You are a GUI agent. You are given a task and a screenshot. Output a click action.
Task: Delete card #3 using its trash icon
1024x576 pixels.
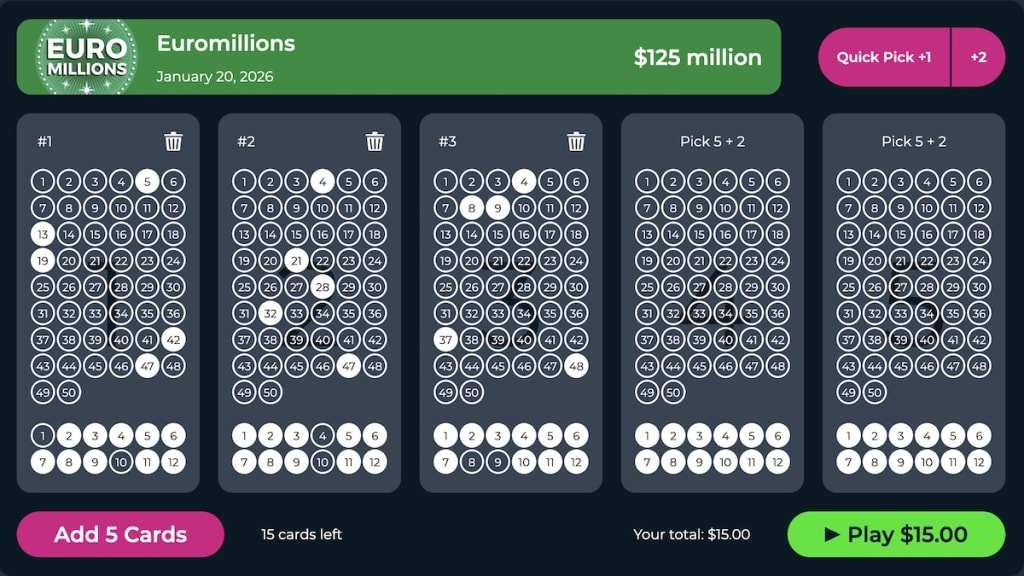click(x=575, y=142)
